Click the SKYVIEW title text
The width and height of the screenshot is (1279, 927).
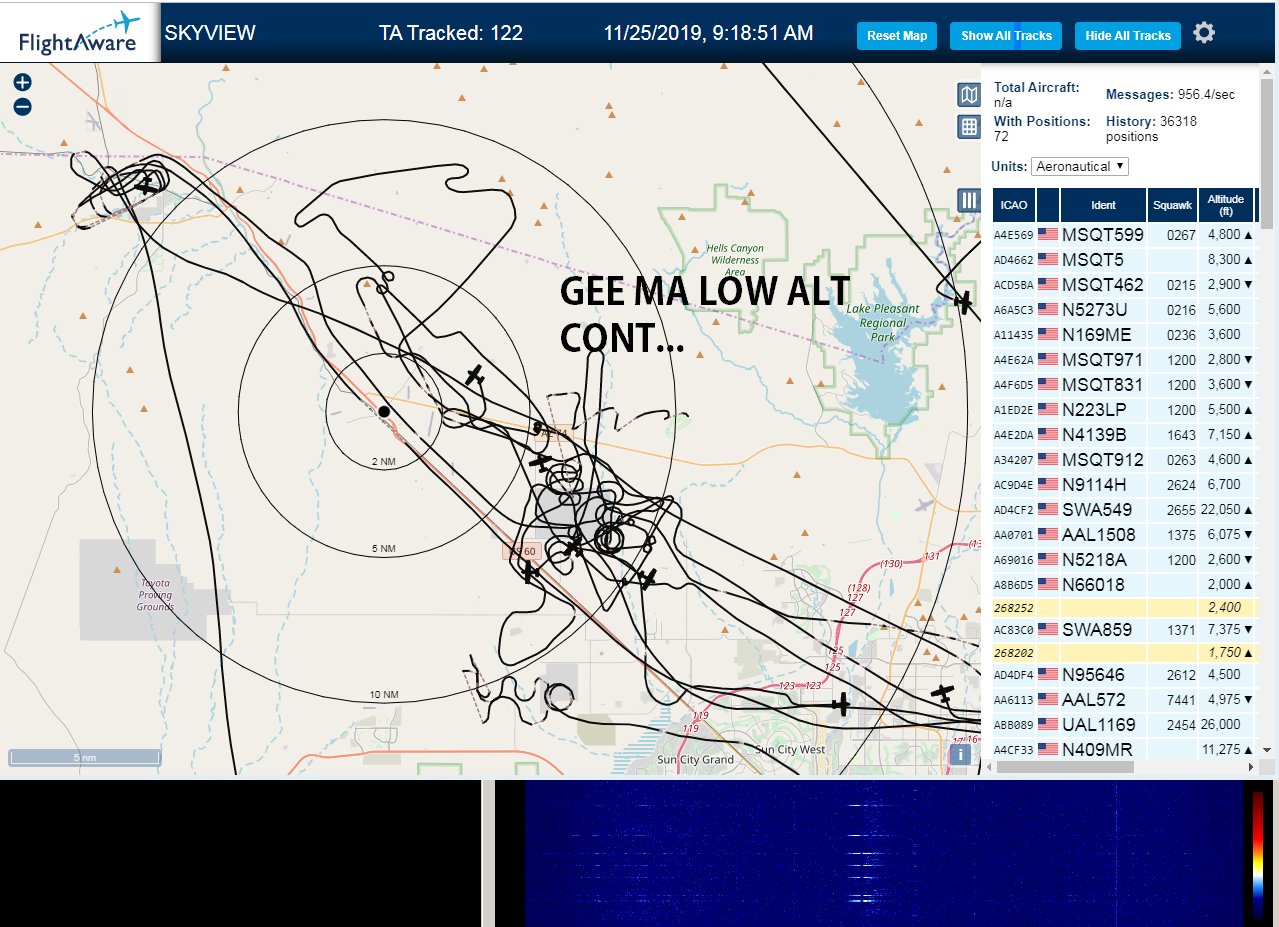[x=210, y=33]
